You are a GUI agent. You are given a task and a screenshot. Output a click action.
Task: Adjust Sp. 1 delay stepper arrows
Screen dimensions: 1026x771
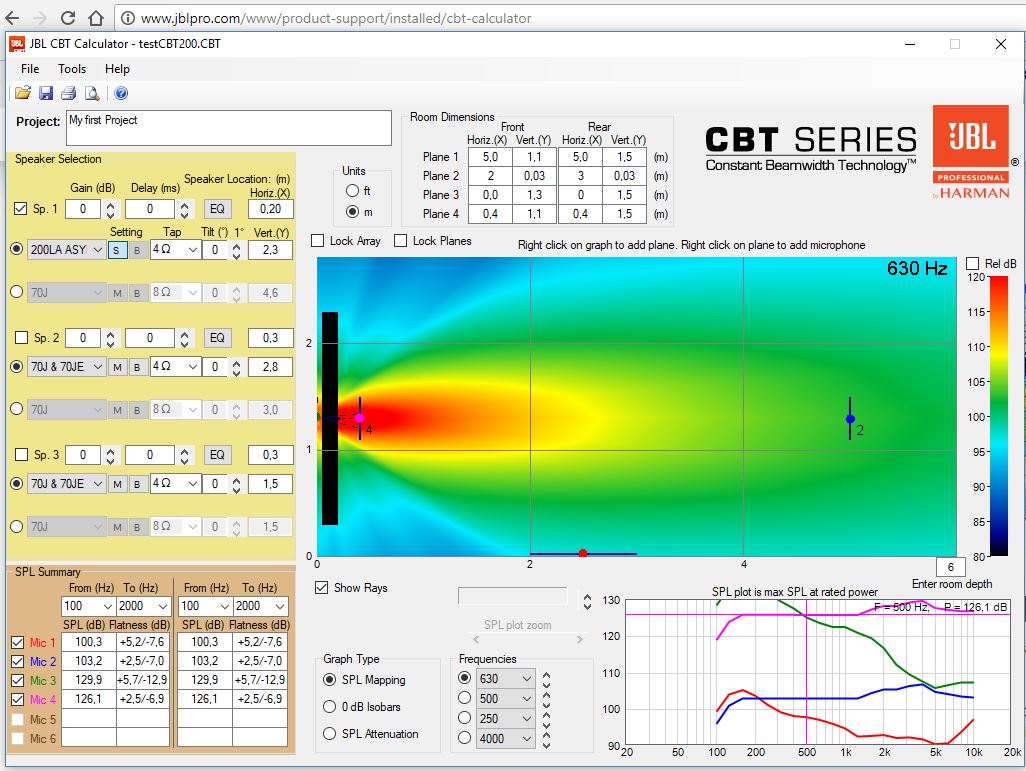185,209
